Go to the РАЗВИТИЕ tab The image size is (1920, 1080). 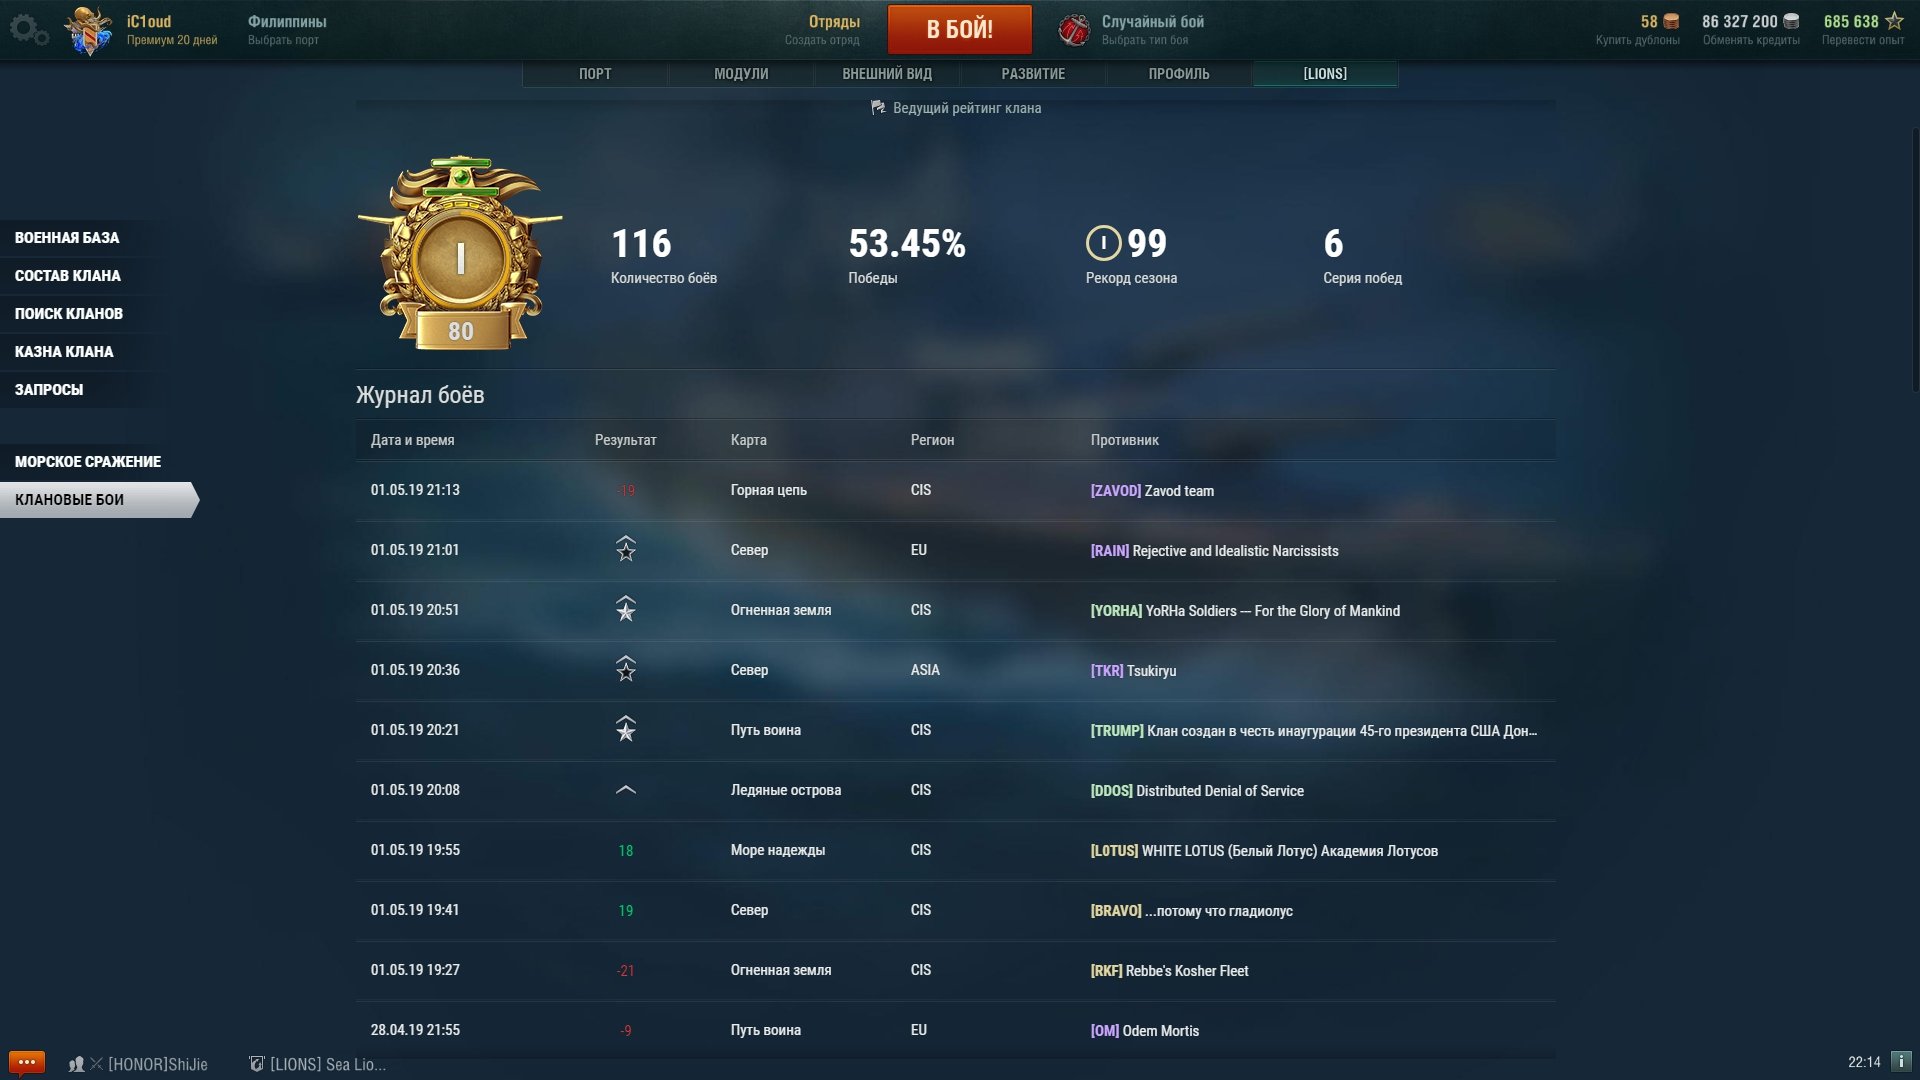click(1033, 74)
